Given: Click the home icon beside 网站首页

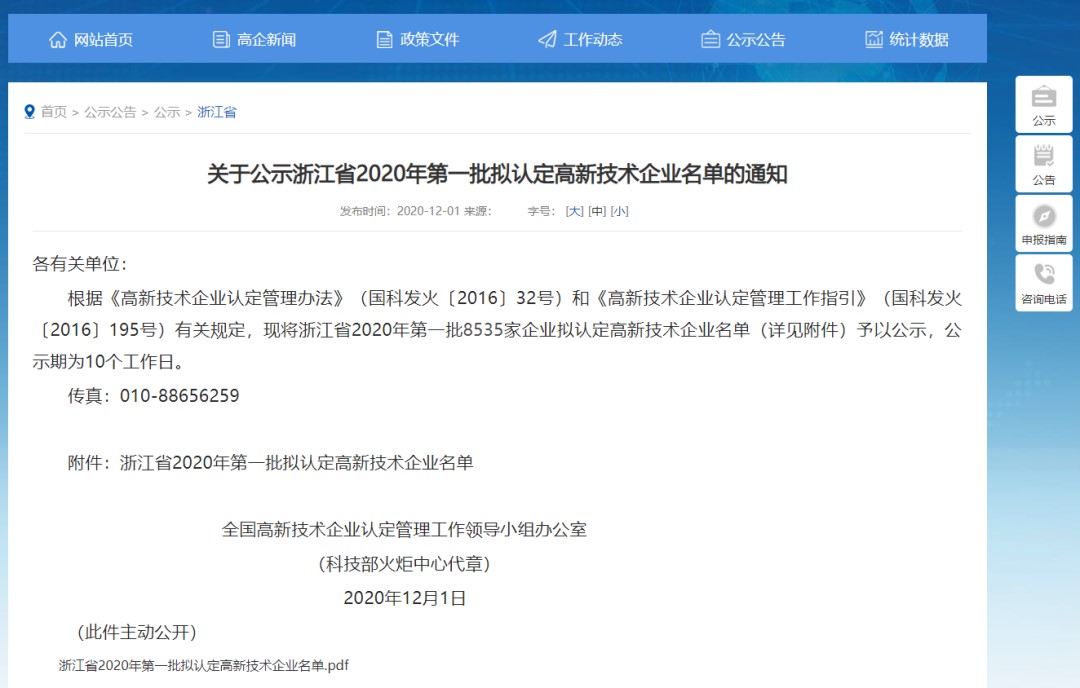Looking at the screenshot, I should click(x=57, y=39).
